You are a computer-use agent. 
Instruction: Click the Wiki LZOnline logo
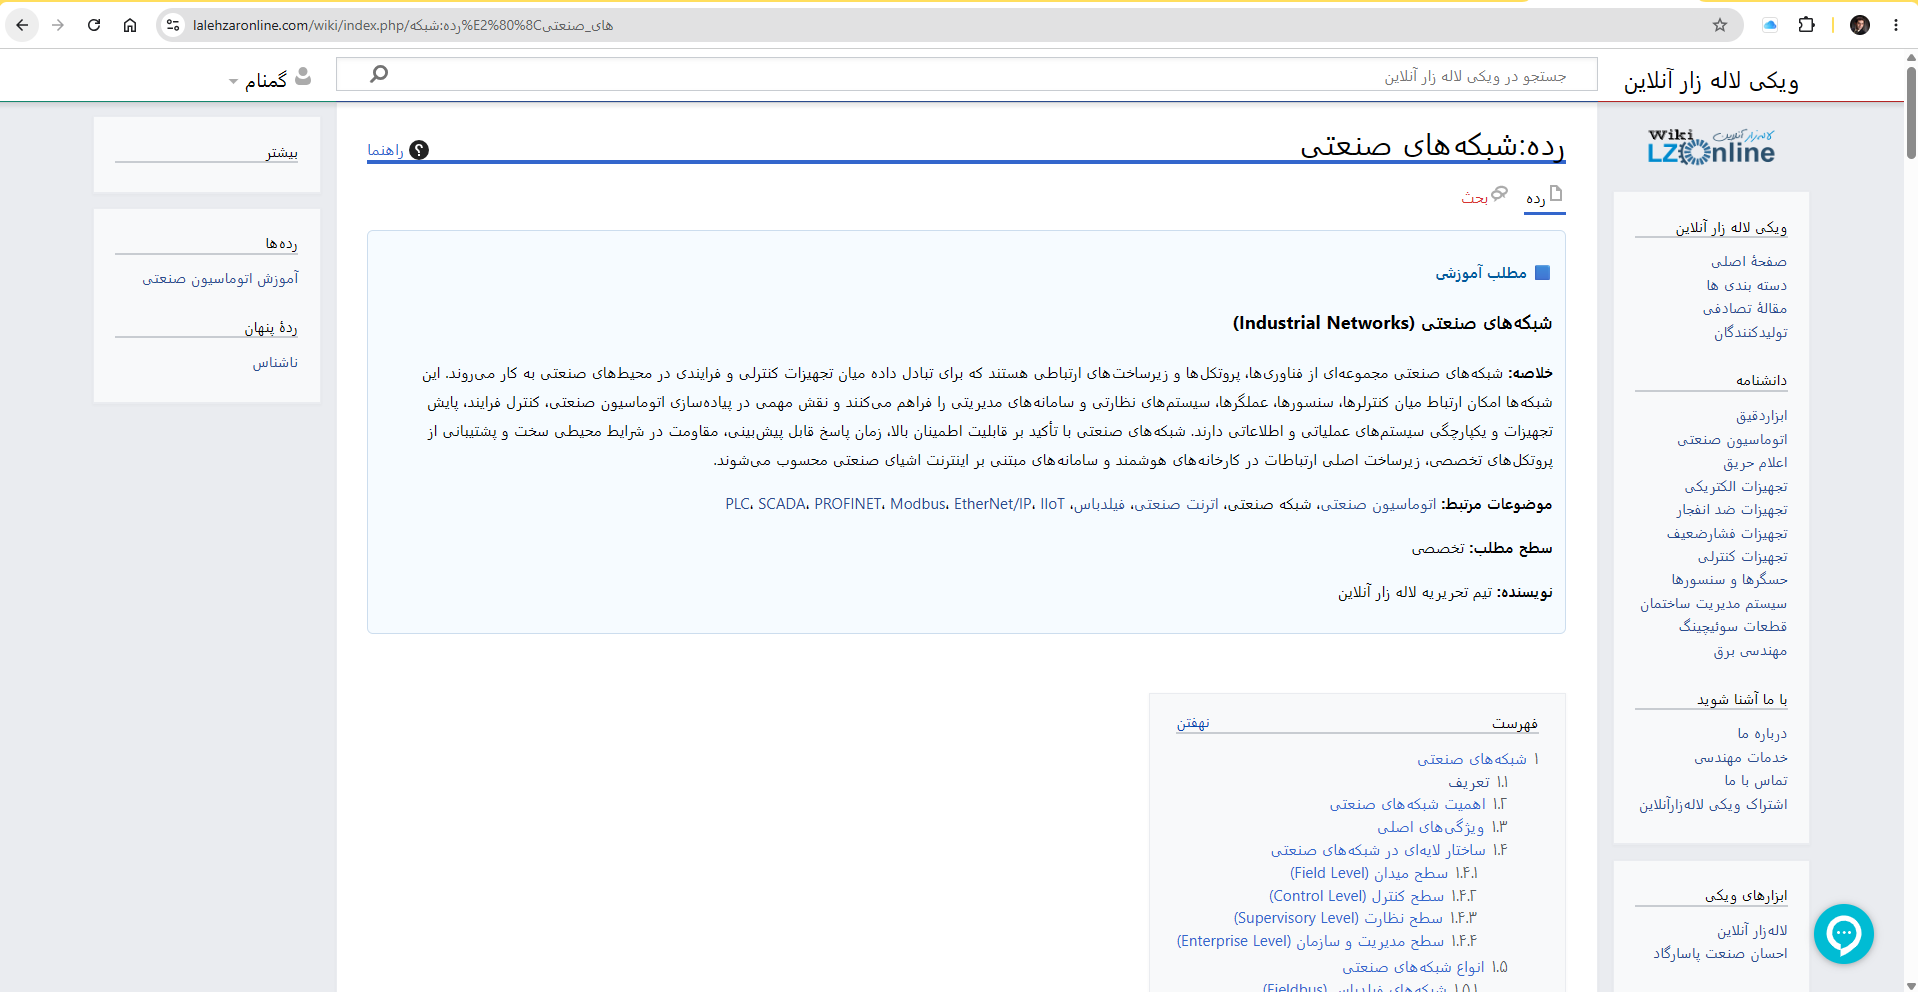1711,147
